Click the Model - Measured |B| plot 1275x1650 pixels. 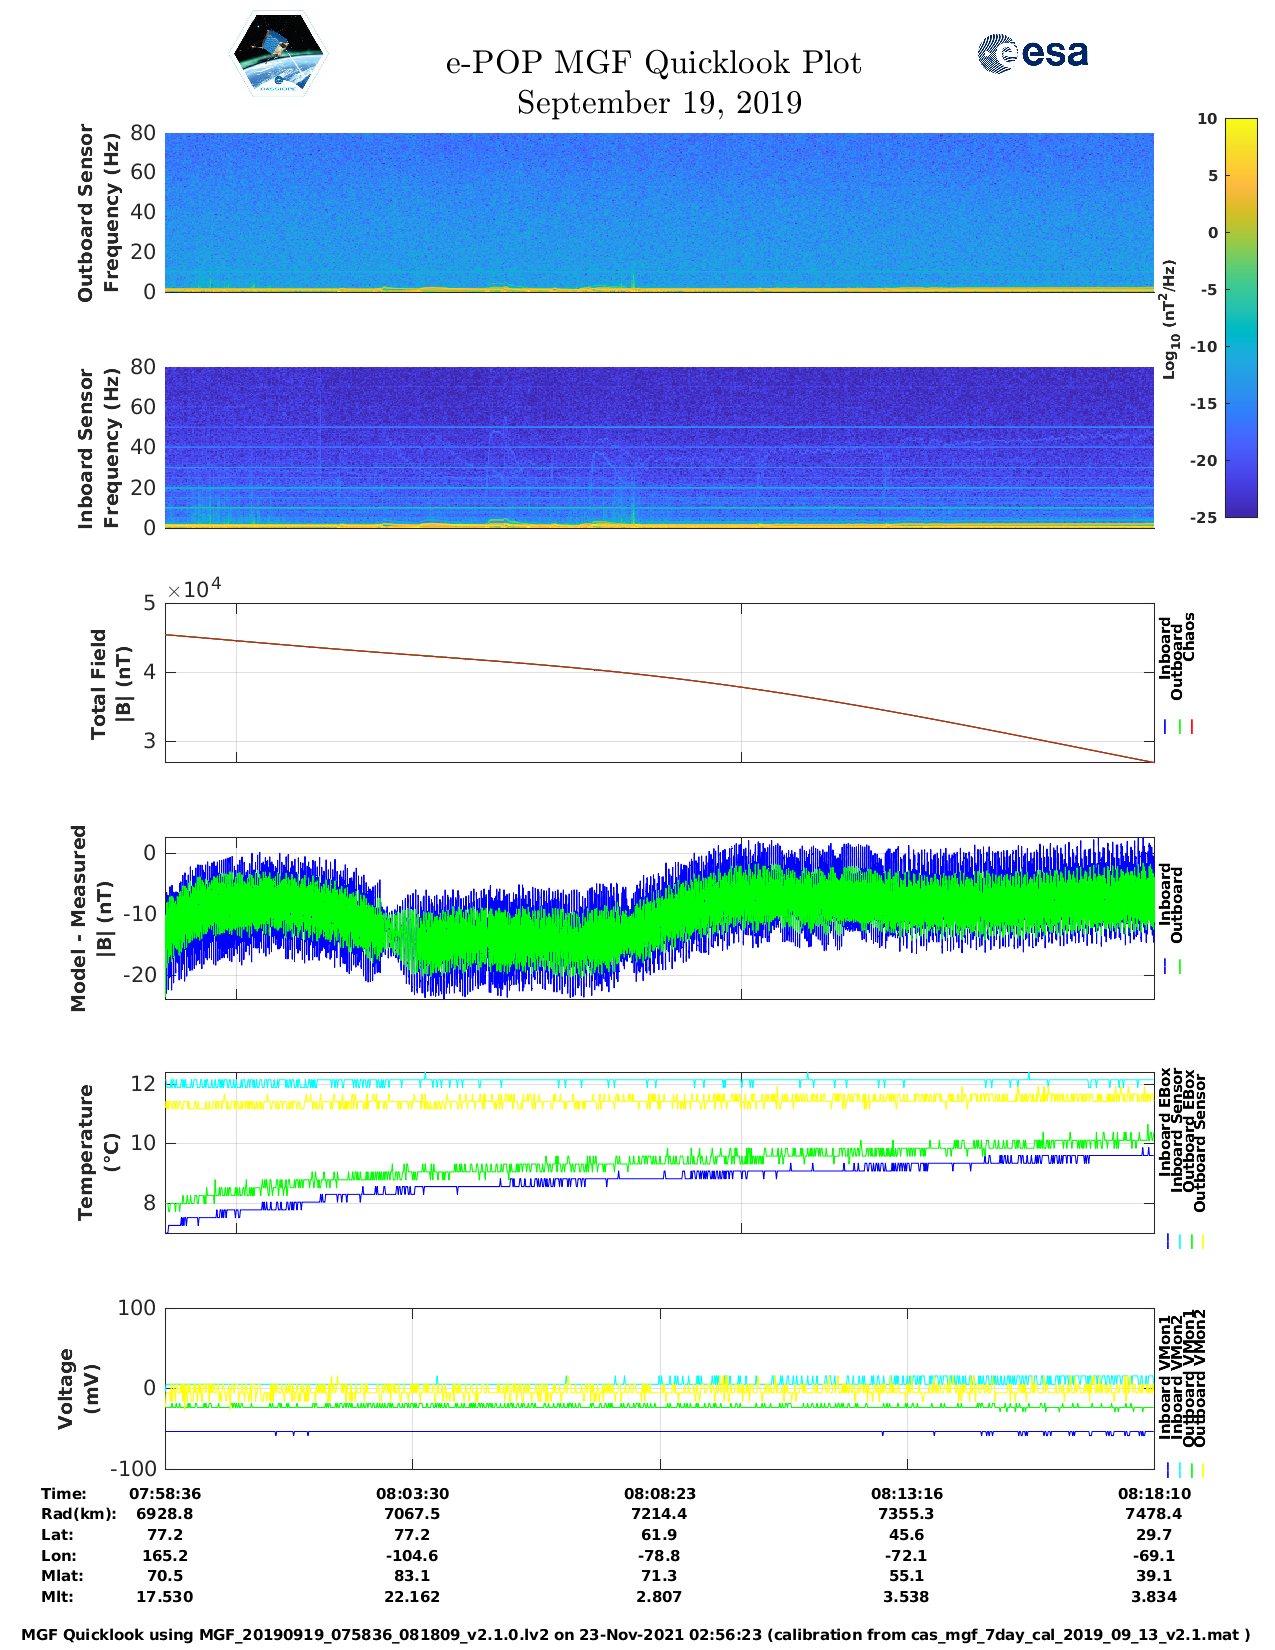point(659,918)
